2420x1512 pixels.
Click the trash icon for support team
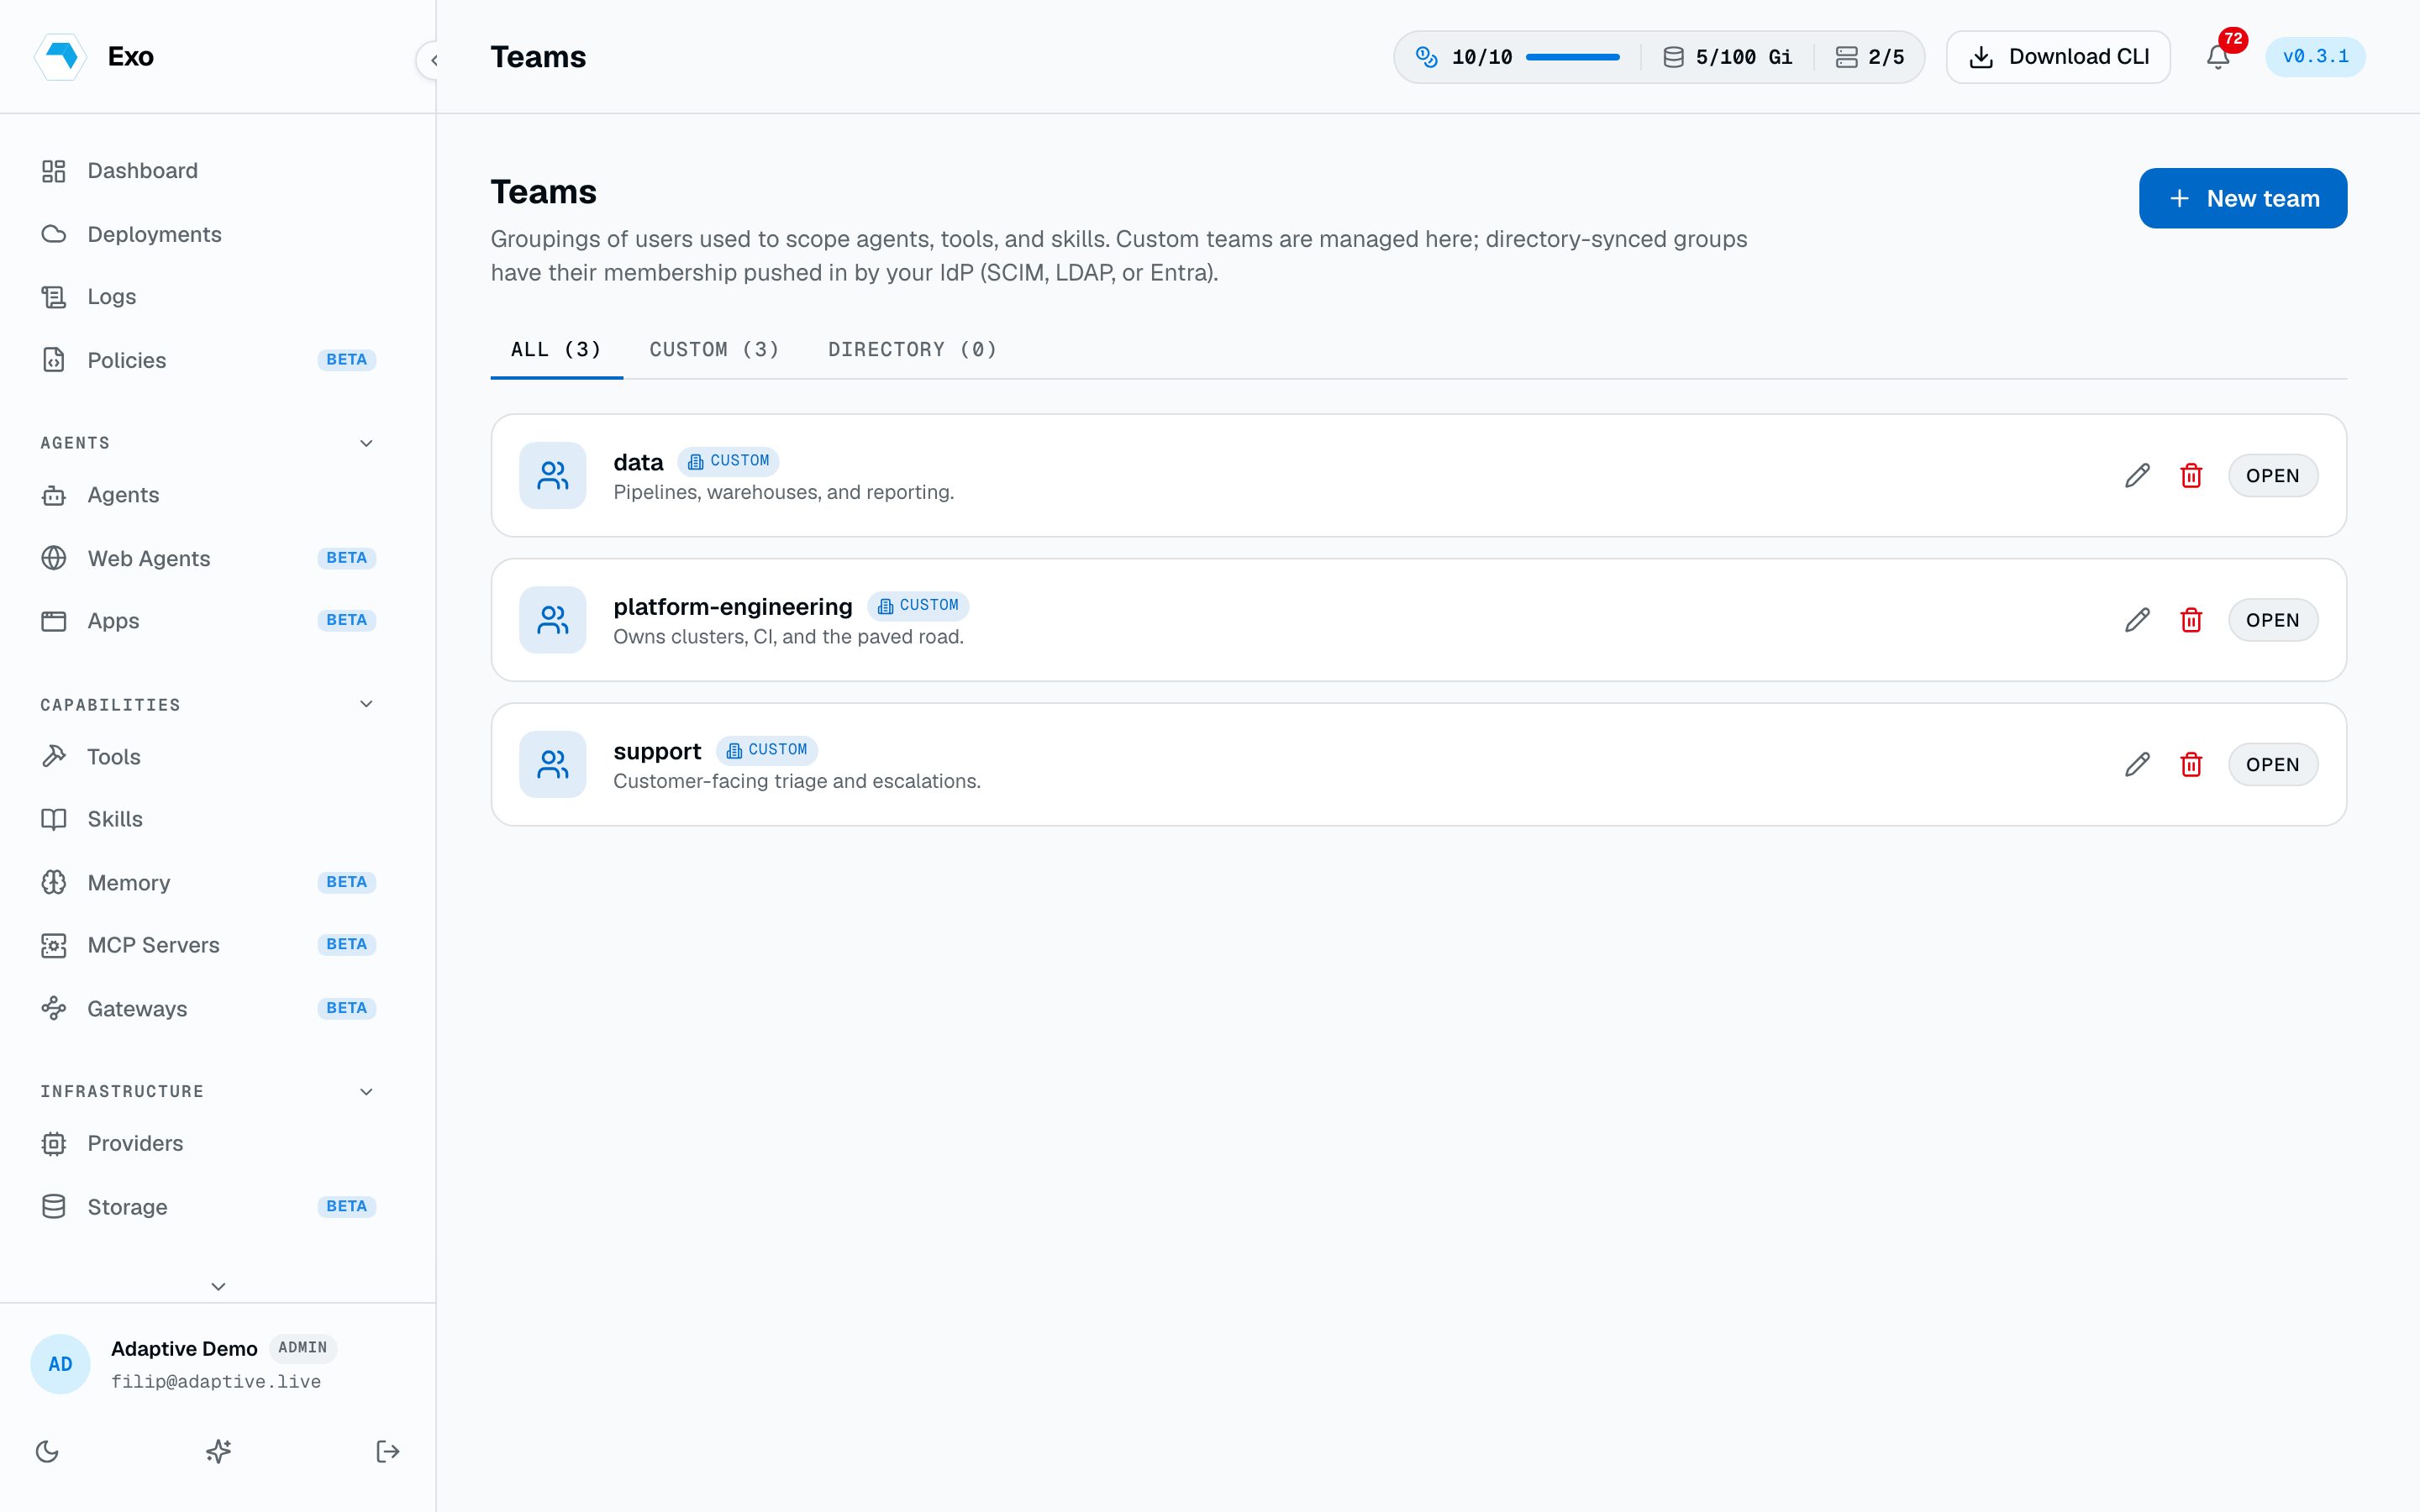[2191, 765]
